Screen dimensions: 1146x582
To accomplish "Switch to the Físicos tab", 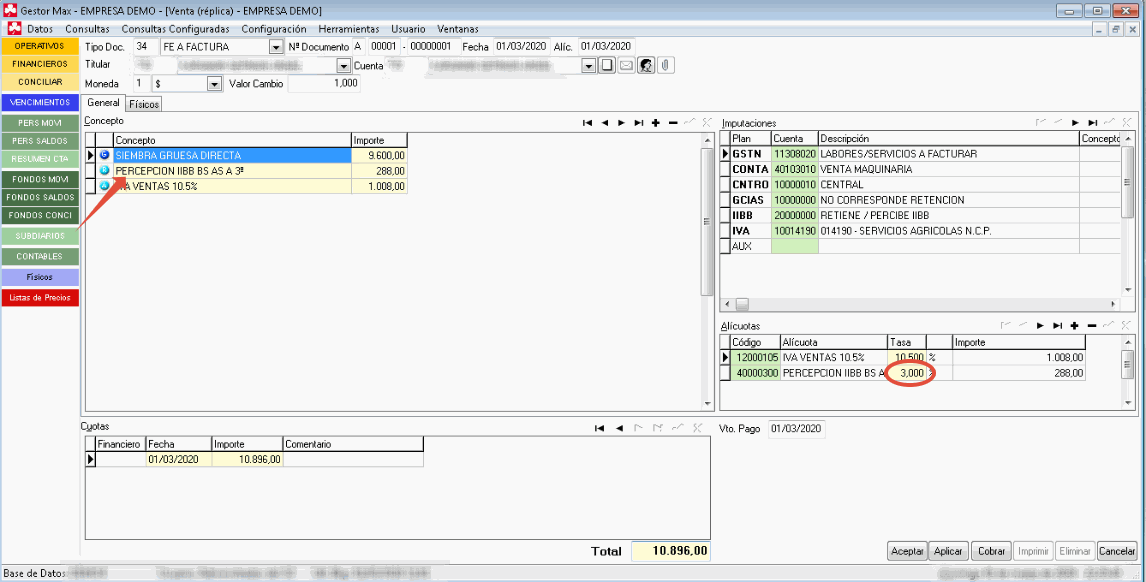I will coord(144,105).
